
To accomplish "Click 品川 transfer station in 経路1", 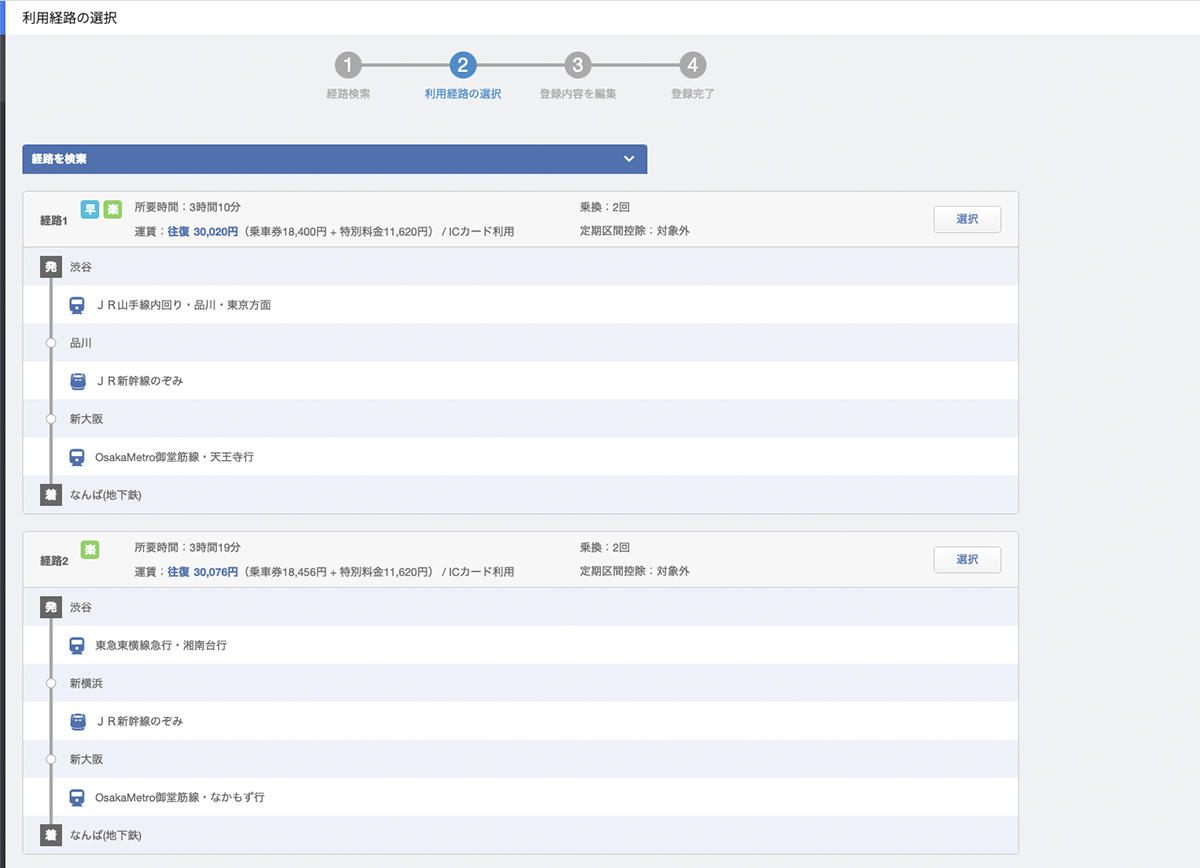I will pyautogui.click(x=81, y=343).
